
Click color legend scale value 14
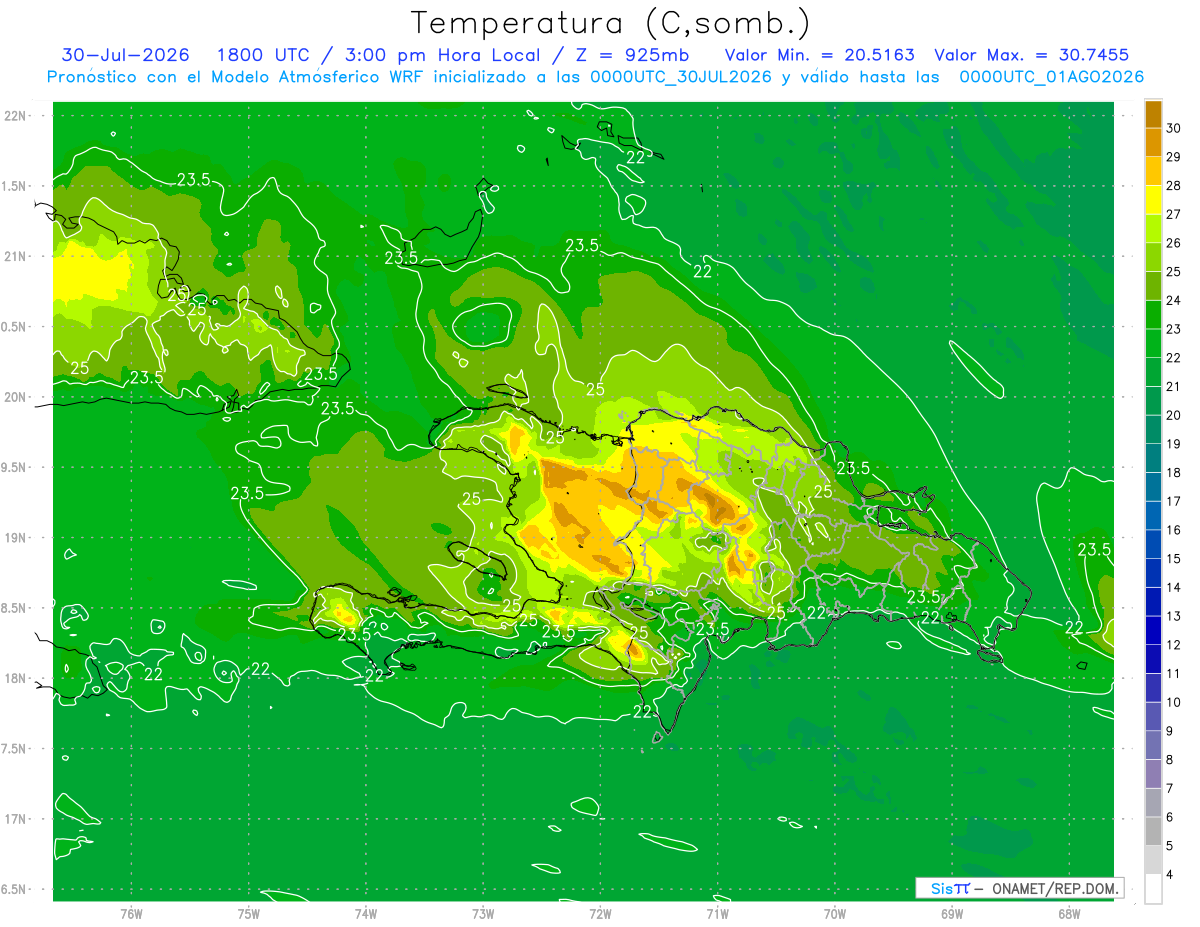click(1173, 587)
